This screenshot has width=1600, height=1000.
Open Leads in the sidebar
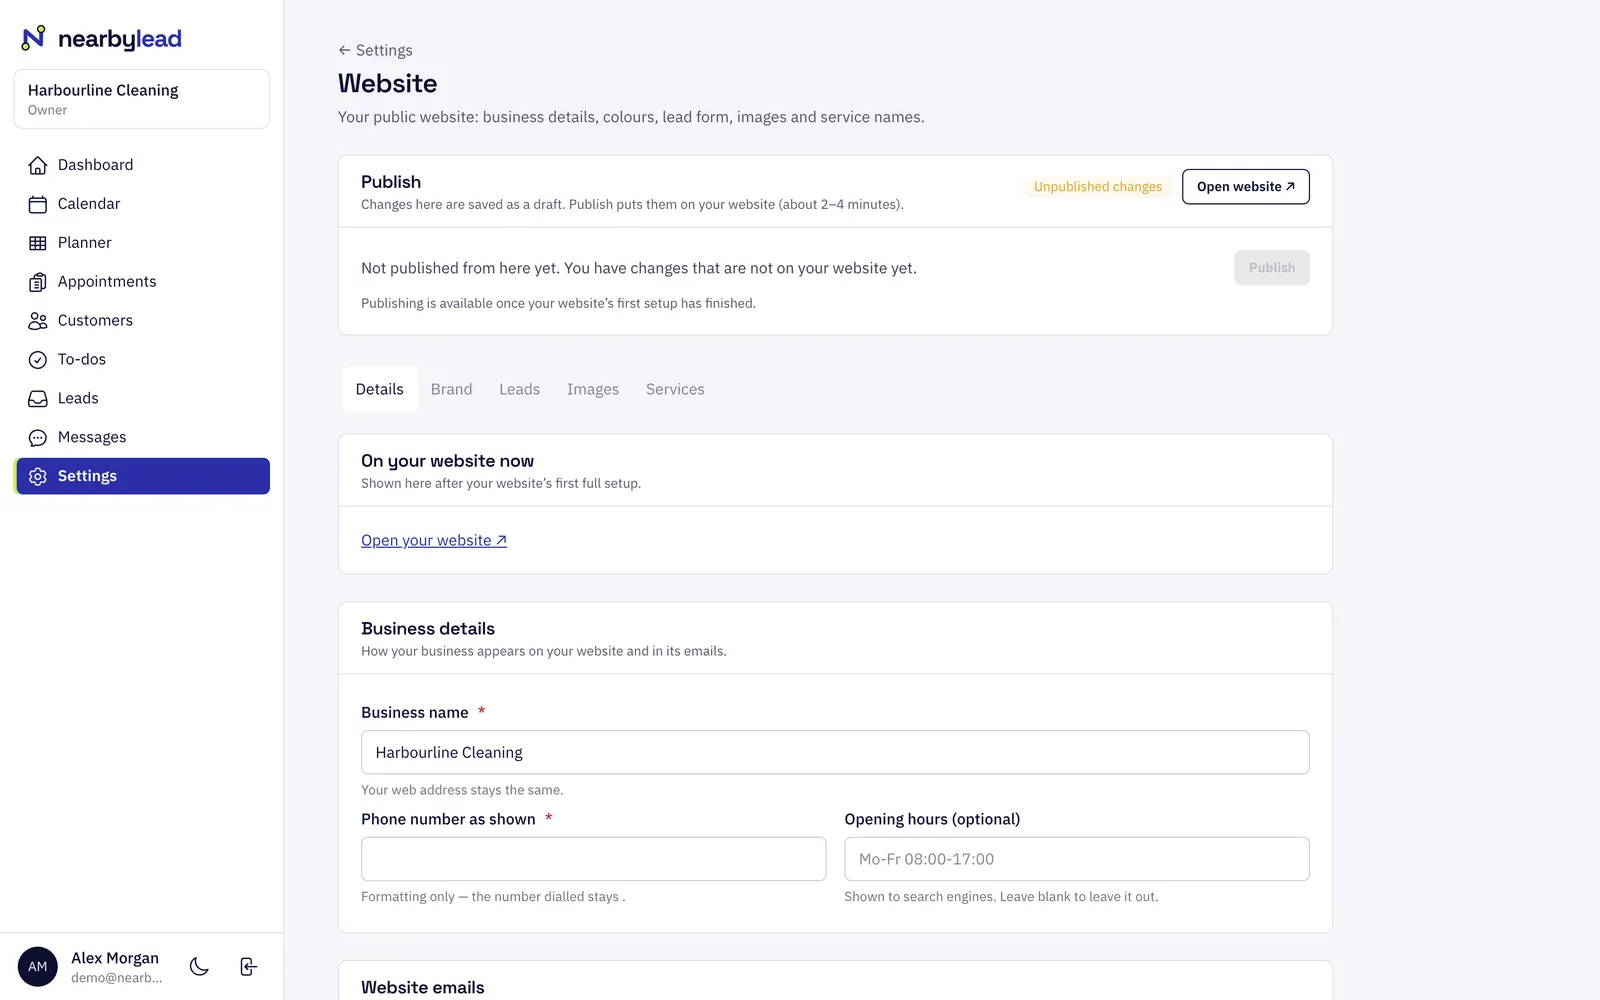pos(143,399)
